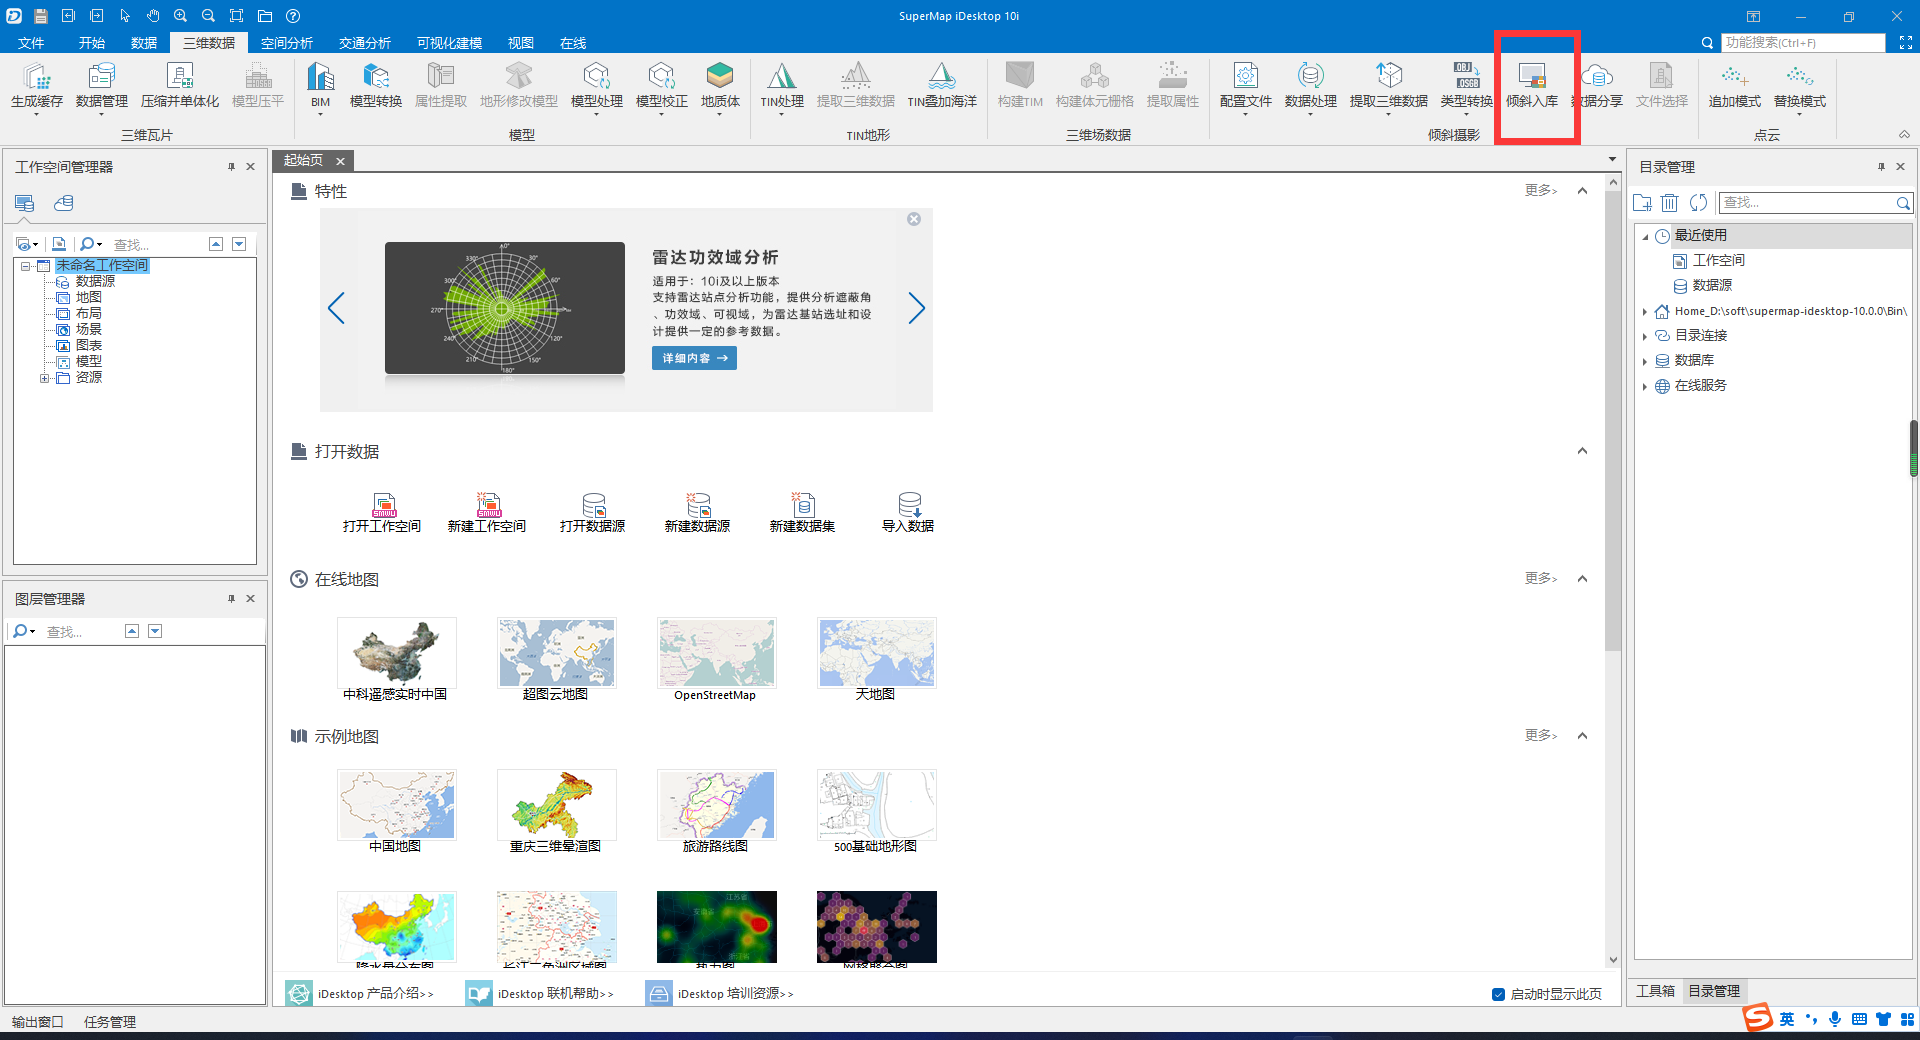Open the TIN处理 tool
The width and height of the screenshot is (1920, 1040).
(x=781, y=78)
